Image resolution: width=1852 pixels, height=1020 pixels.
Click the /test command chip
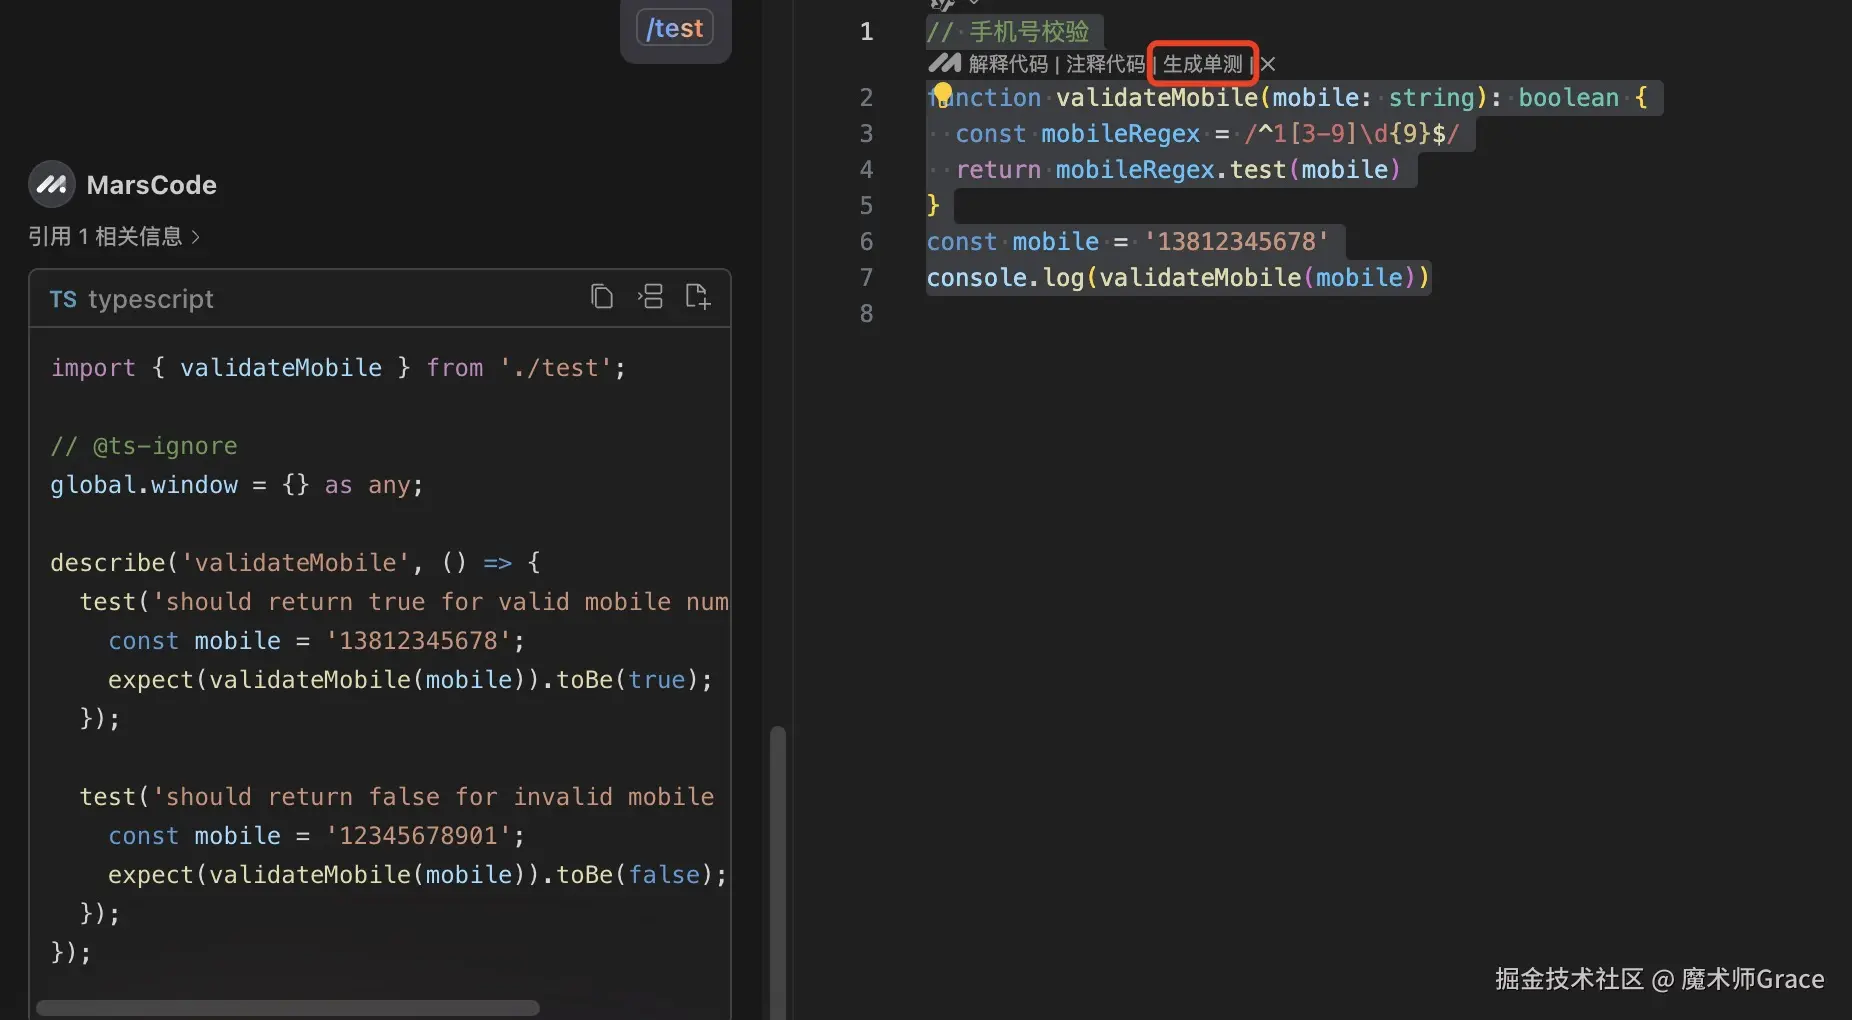pos(675,28)
